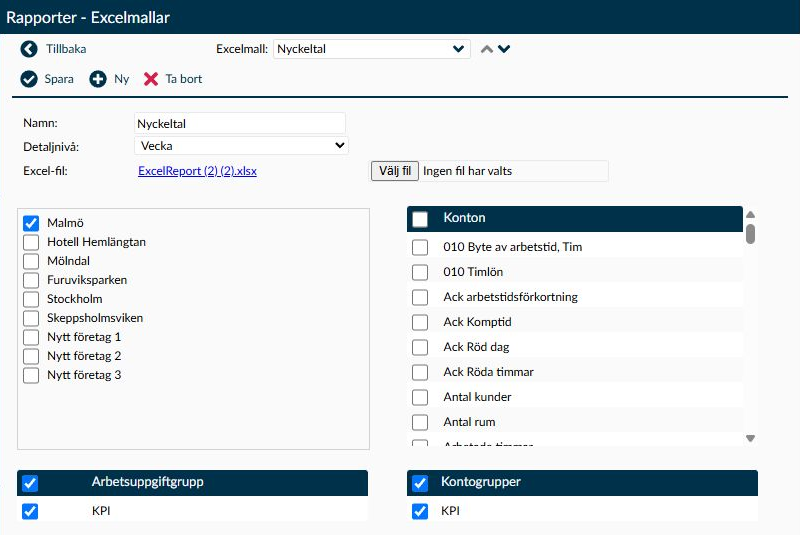Uncheck the Malmö checkbox
Screen dimensions: 800x535
31,223
